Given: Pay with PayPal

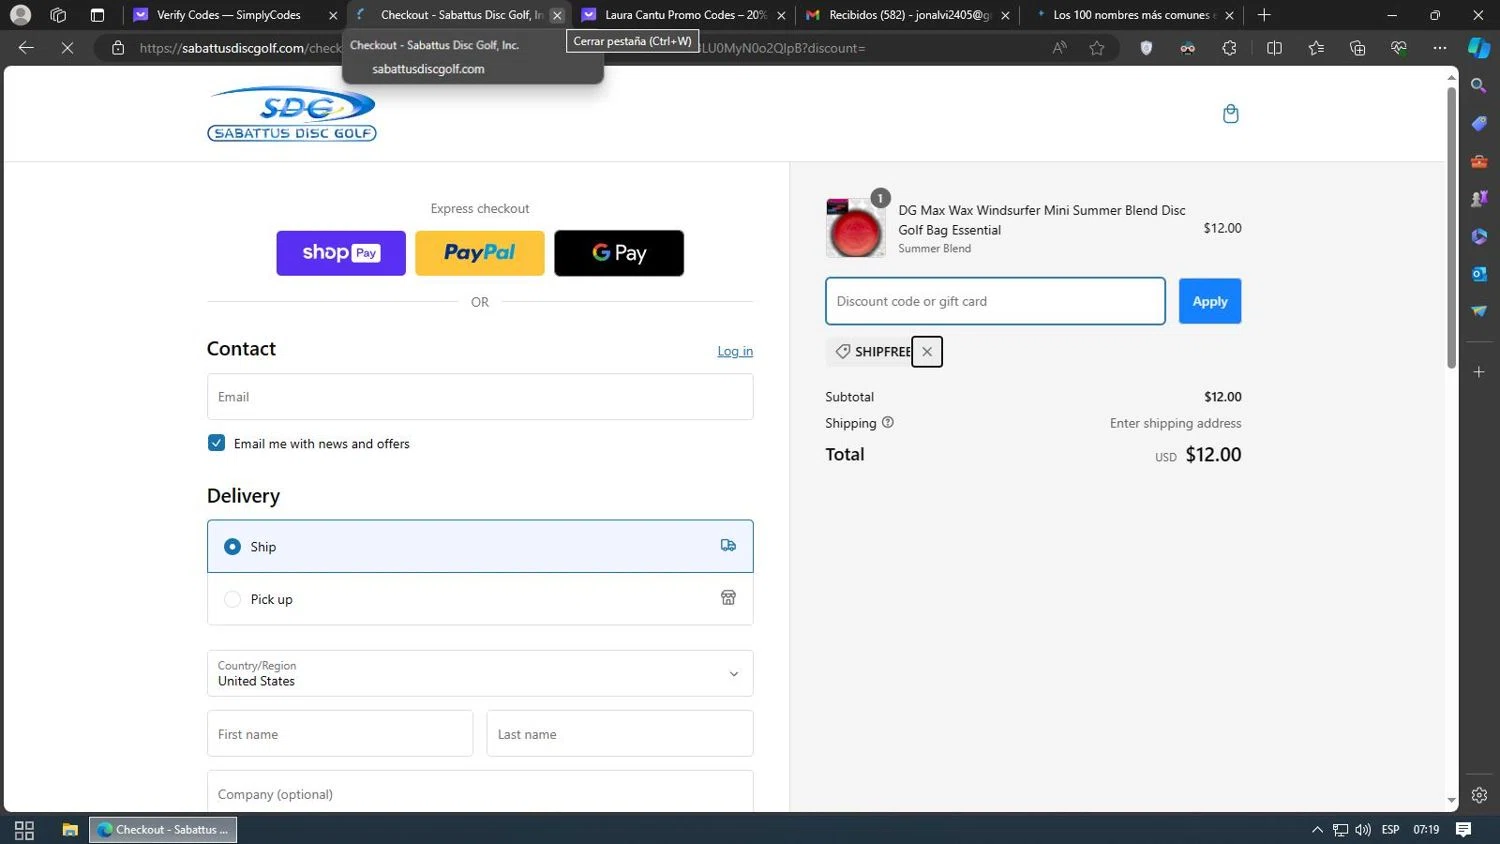Looking at the screenshot, I should click(480, 253).
